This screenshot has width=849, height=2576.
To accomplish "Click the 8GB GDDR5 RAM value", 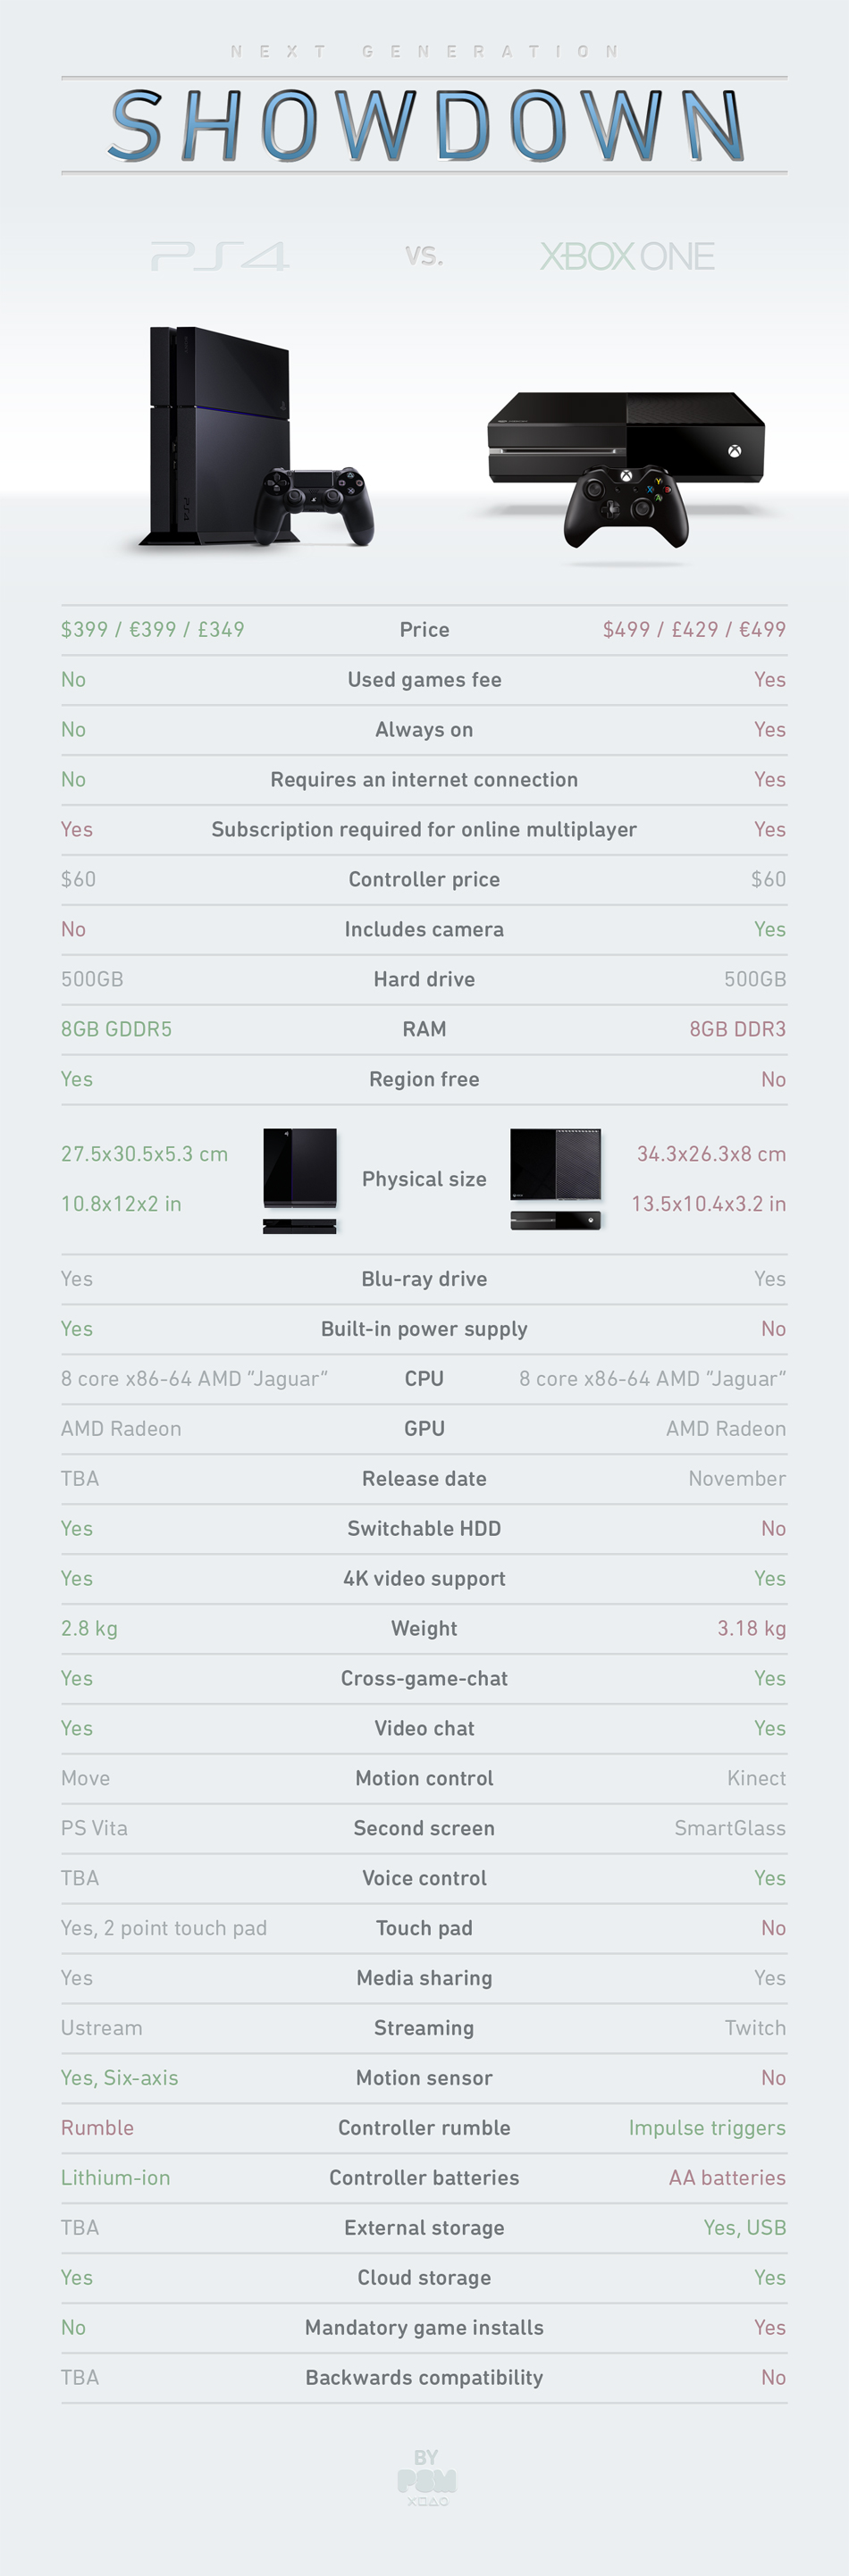I will tap(116, 1029).
